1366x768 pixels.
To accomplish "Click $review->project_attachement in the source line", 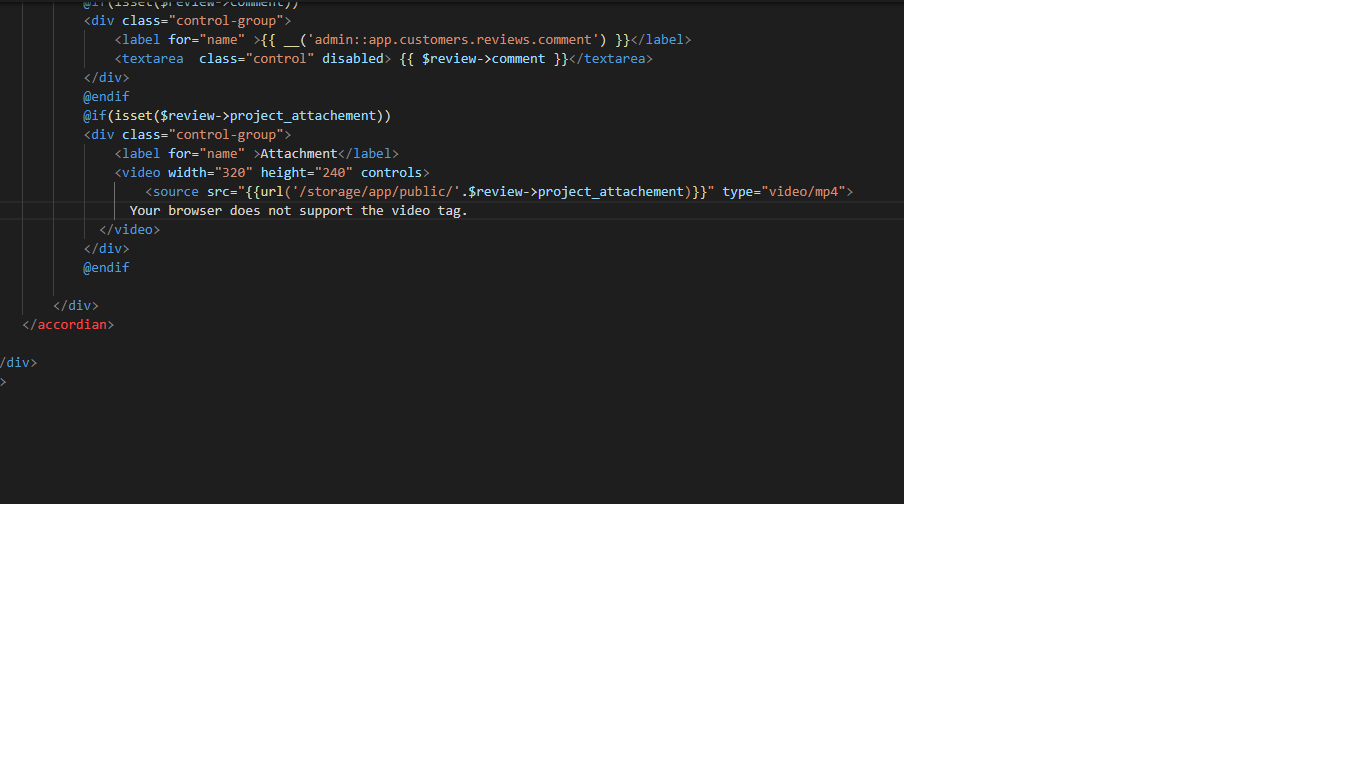I will (x=576, y=192).
